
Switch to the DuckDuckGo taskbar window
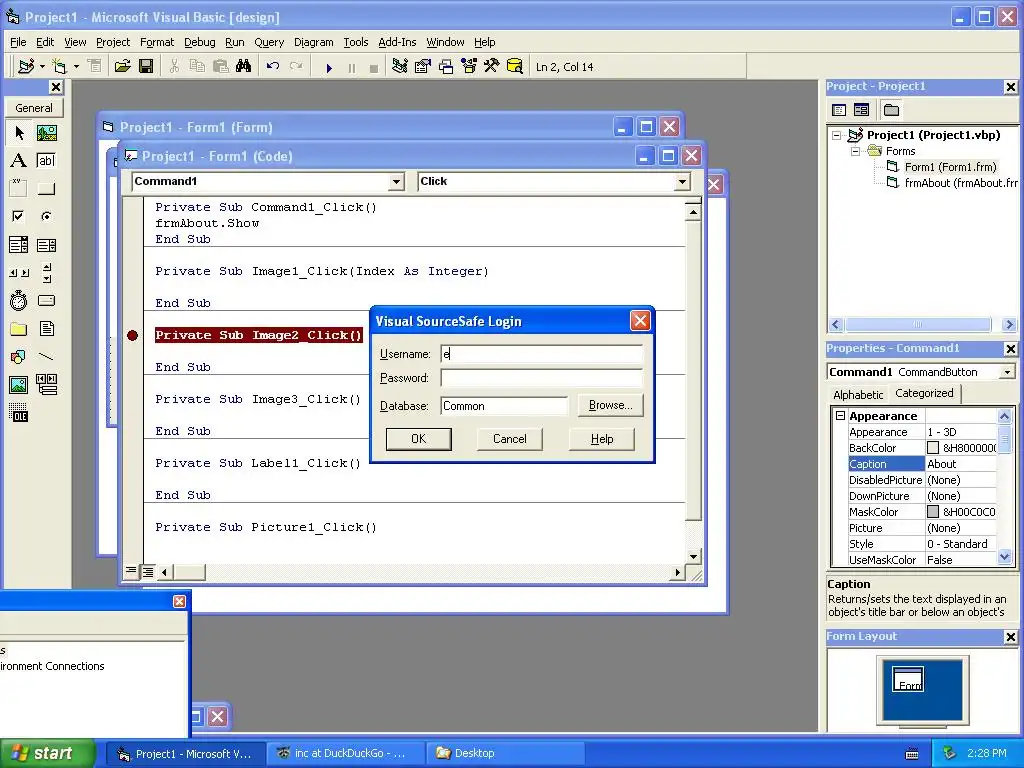point(345,753)
